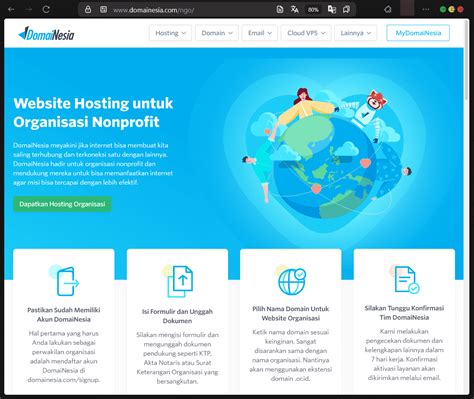Open the profile avatar in browser toolbar

pos(407,9)
